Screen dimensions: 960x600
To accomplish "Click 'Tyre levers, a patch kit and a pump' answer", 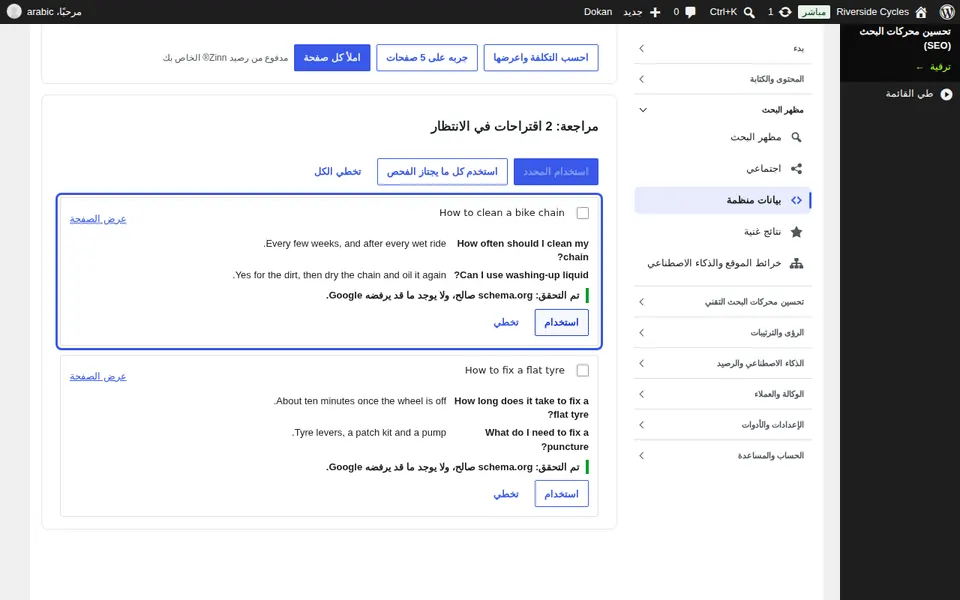I will [369, 432].
